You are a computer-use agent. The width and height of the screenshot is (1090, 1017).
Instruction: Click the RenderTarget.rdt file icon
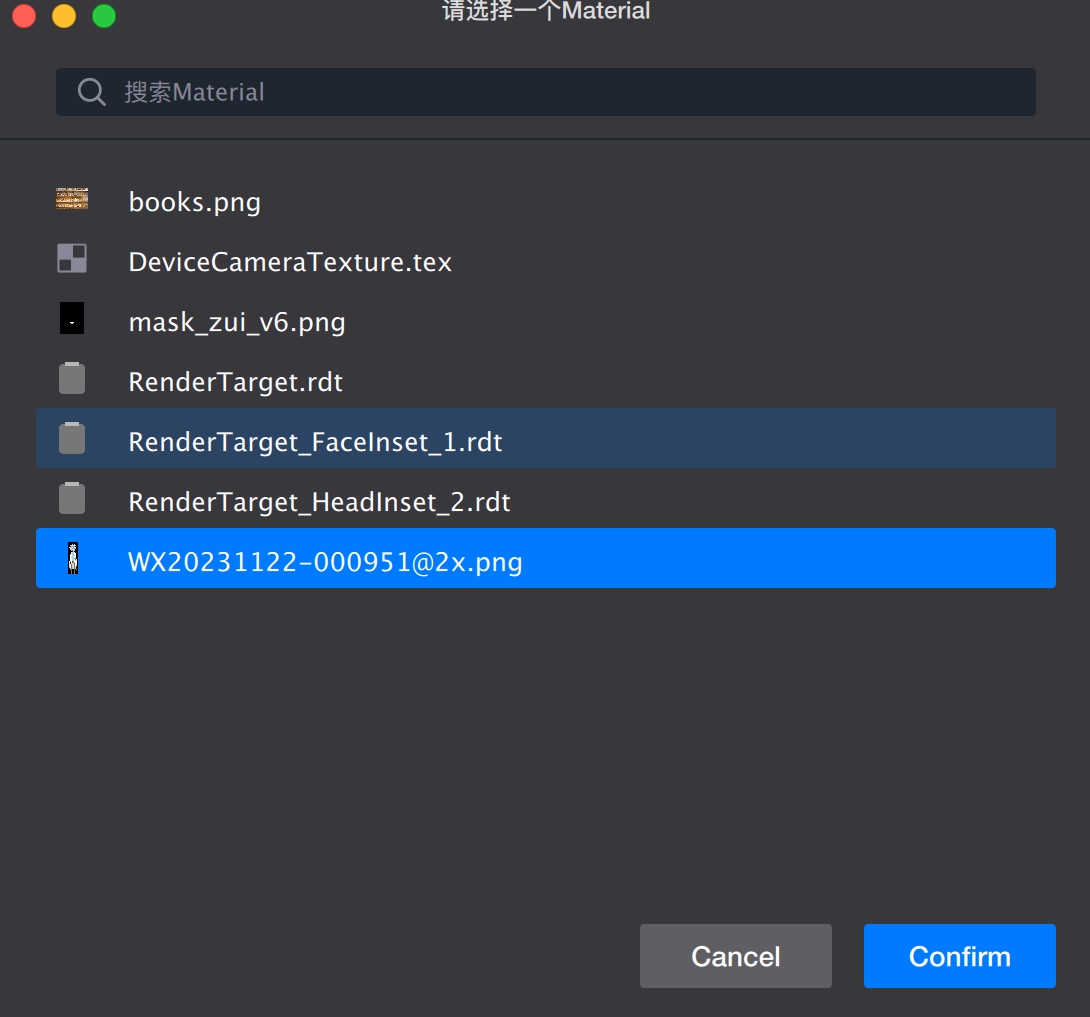72,379
